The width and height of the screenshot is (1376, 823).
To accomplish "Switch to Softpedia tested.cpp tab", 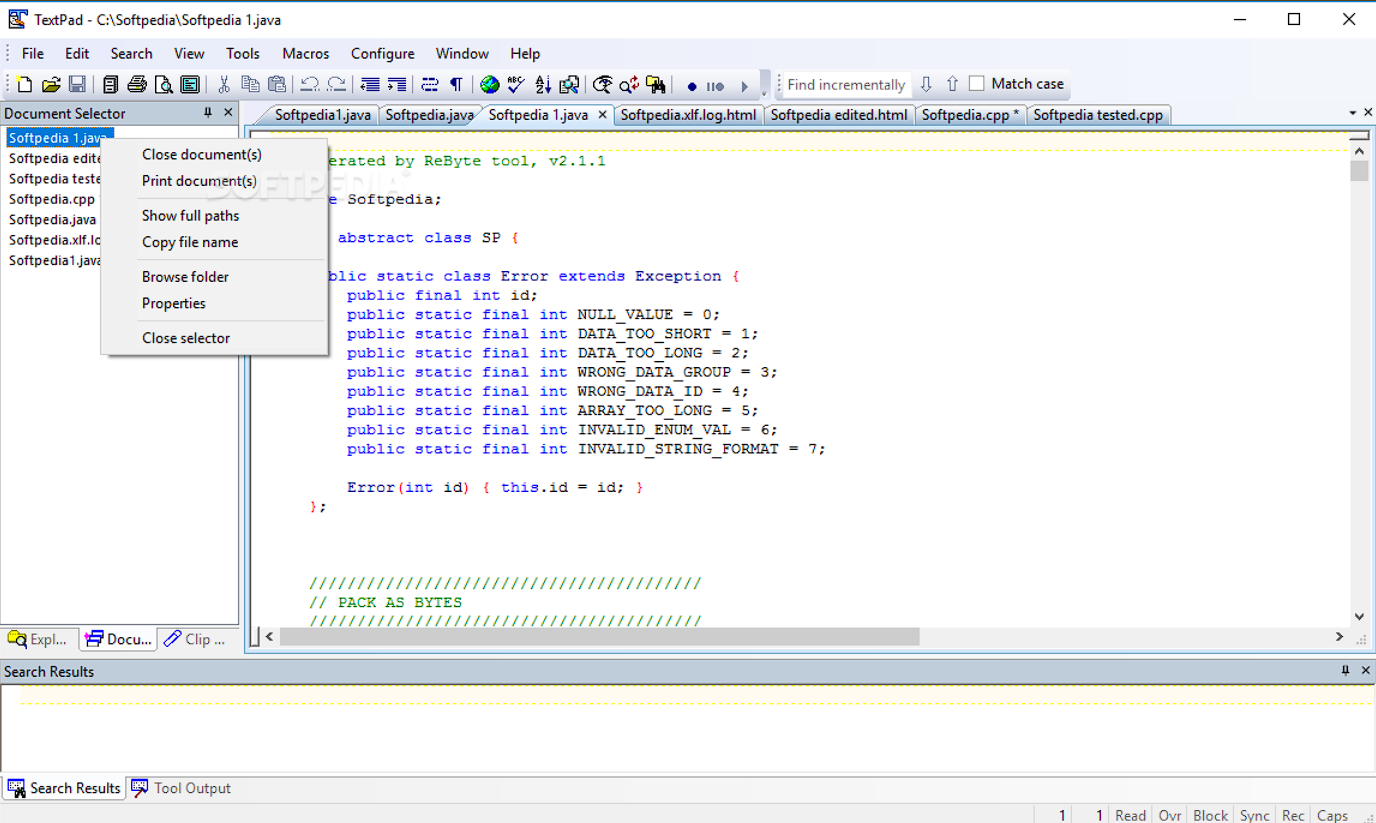I will pyautogui.click(x=1098, y=115).
